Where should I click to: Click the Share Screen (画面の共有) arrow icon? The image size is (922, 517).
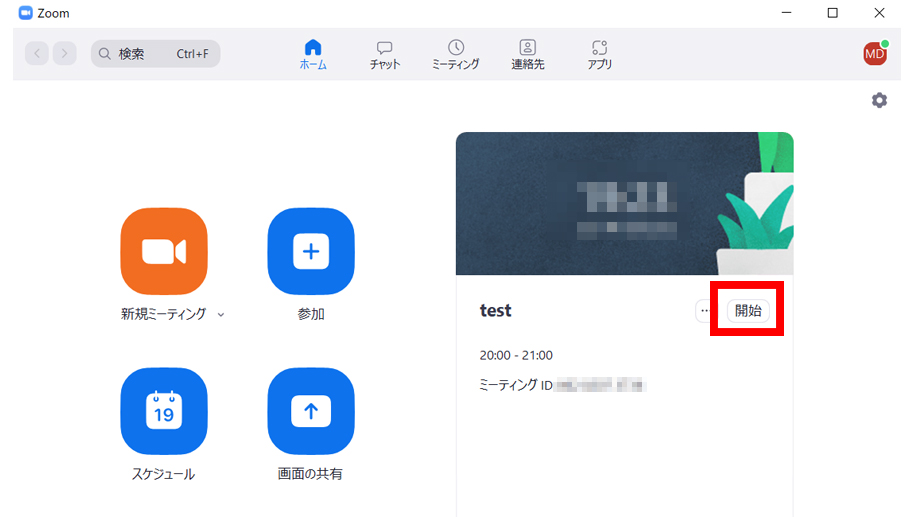click(x=311, y=411)
